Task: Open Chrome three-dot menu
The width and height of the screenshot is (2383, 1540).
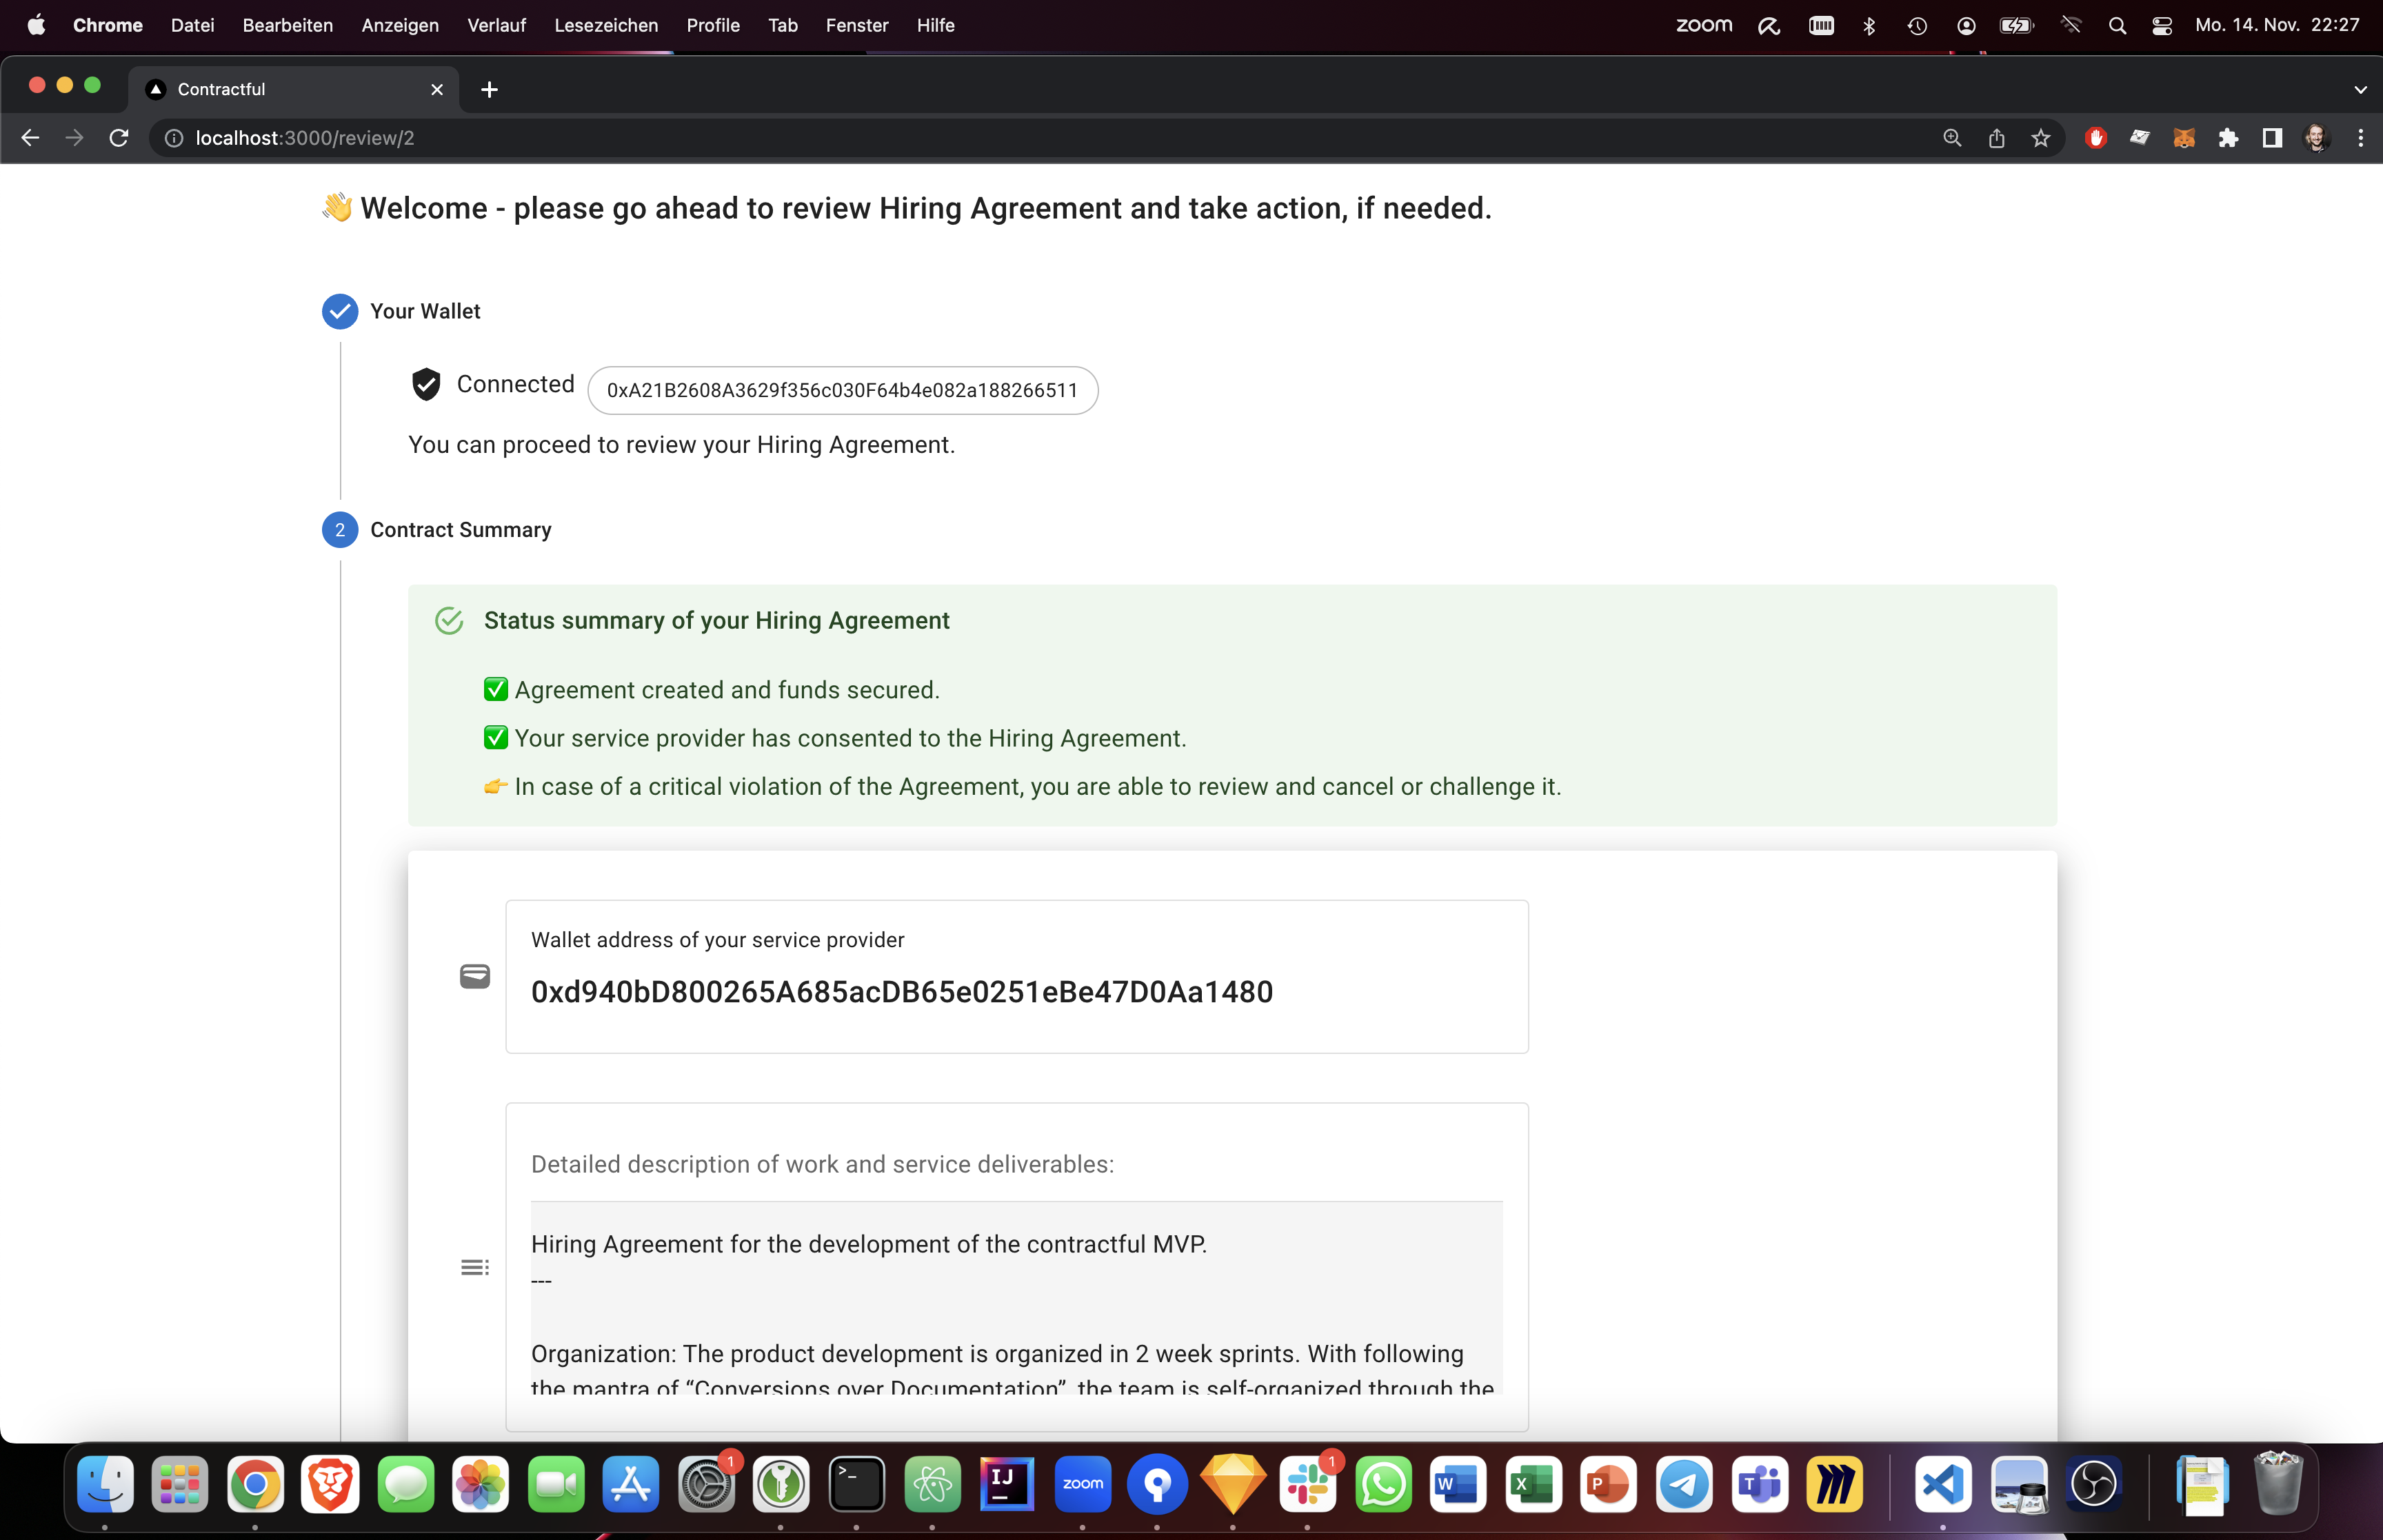Action: [2360, 138]
